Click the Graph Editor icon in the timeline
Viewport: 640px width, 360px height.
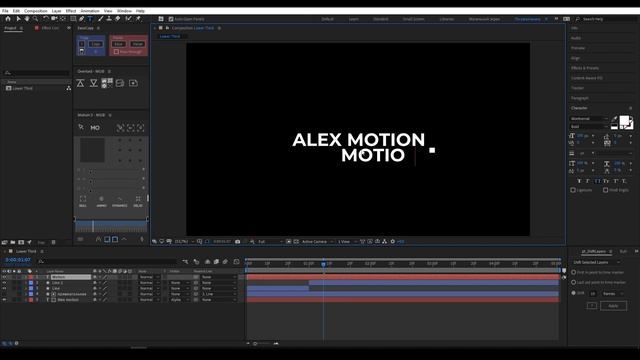[236, 262]
